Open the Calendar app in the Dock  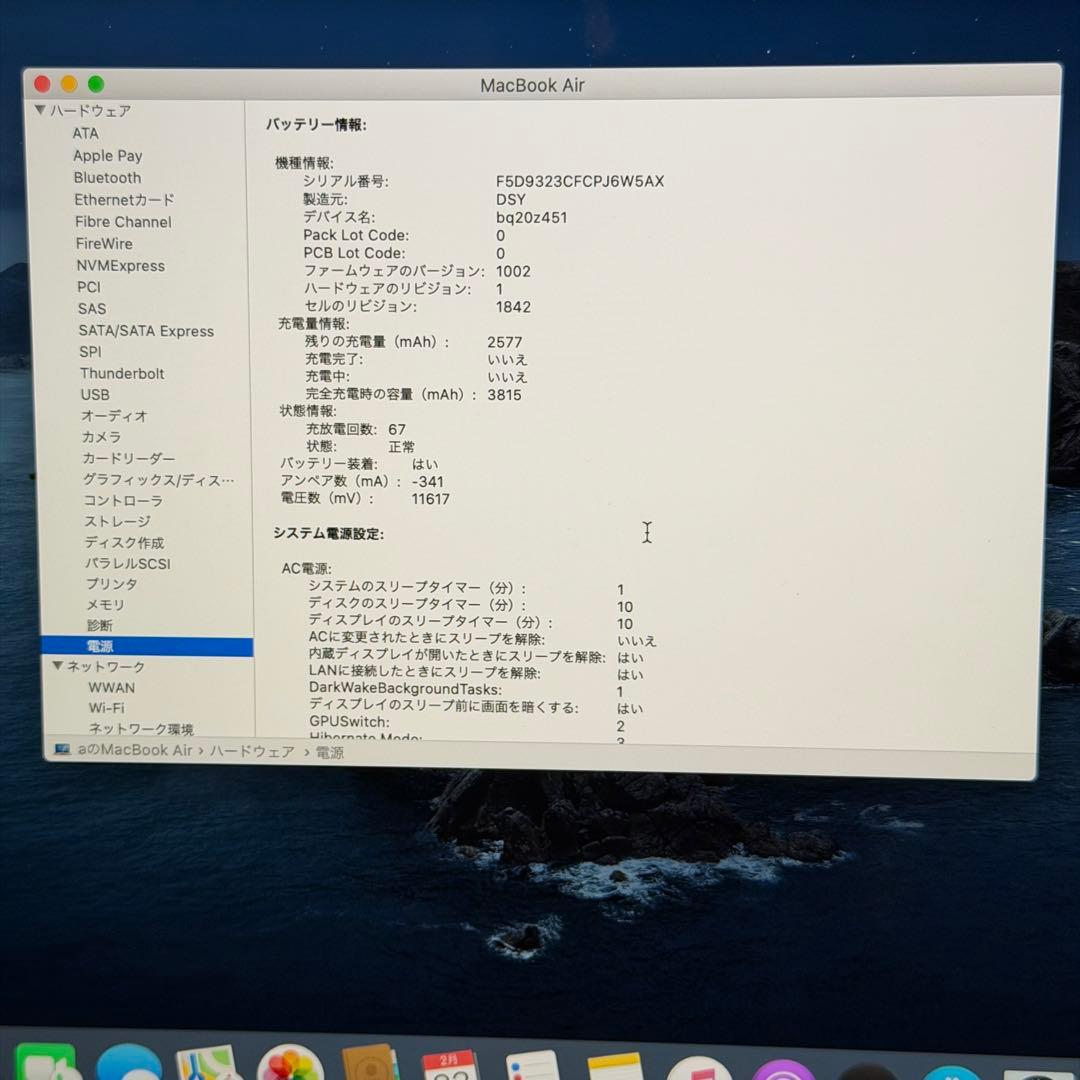(x=450, y=1065)
